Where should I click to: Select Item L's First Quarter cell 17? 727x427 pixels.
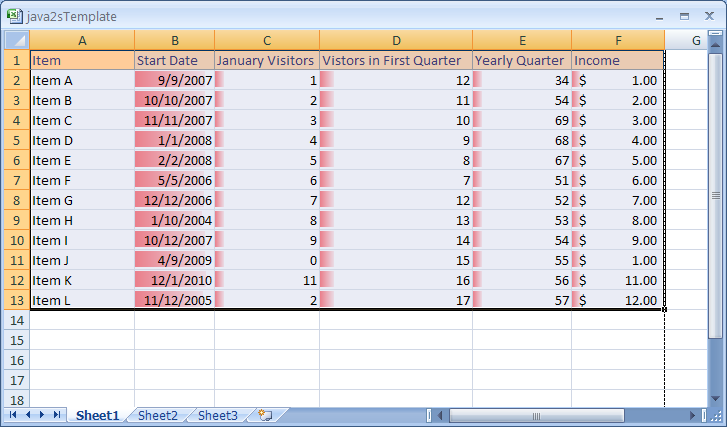point(396,300)
